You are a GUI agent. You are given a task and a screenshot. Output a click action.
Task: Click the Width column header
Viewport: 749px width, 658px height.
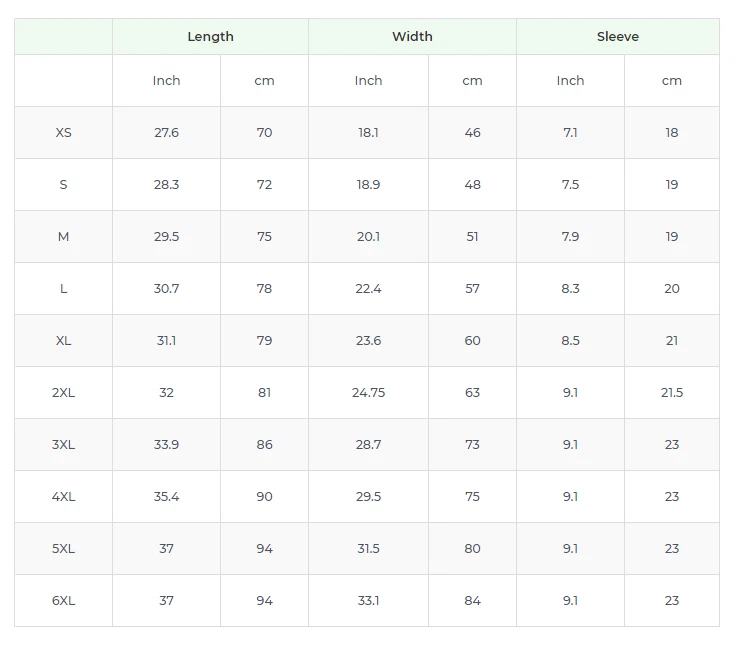(x=412, y=37)
